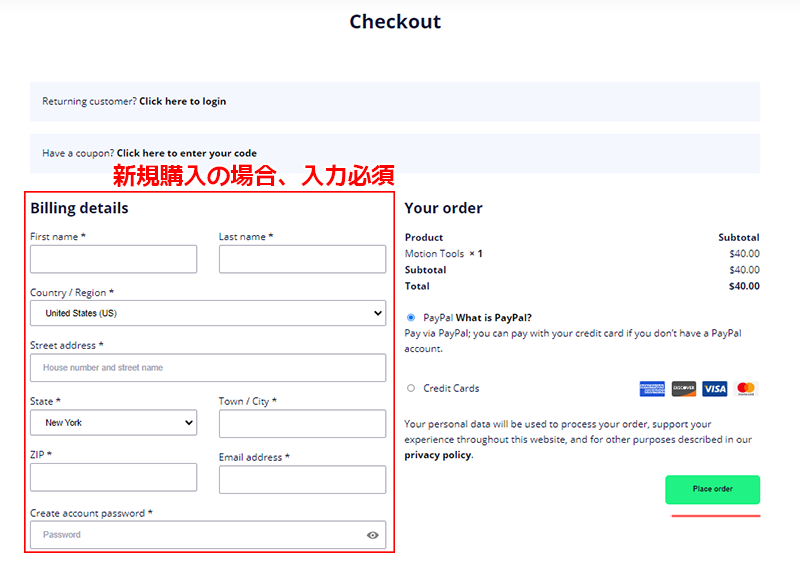The image size is (800, 562).
Task: Open the What is PayPal link
Action: click(x=494, y=318)
